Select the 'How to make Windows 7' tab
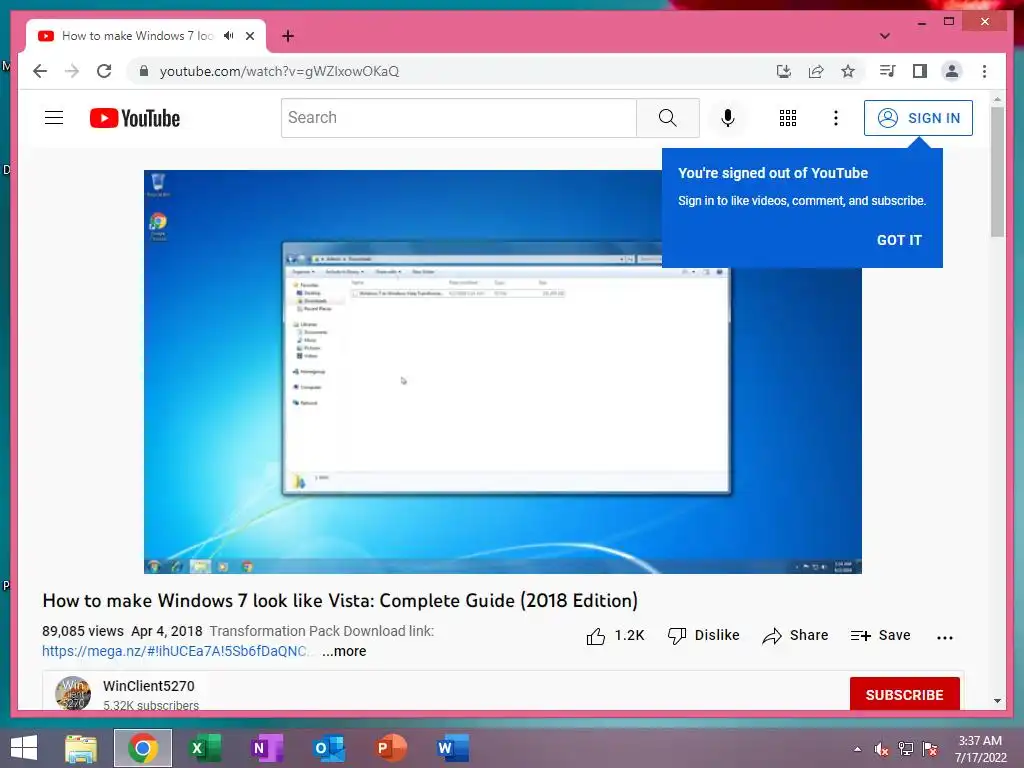This screenshot has height=768, width=1024. [x=137, y=36]
